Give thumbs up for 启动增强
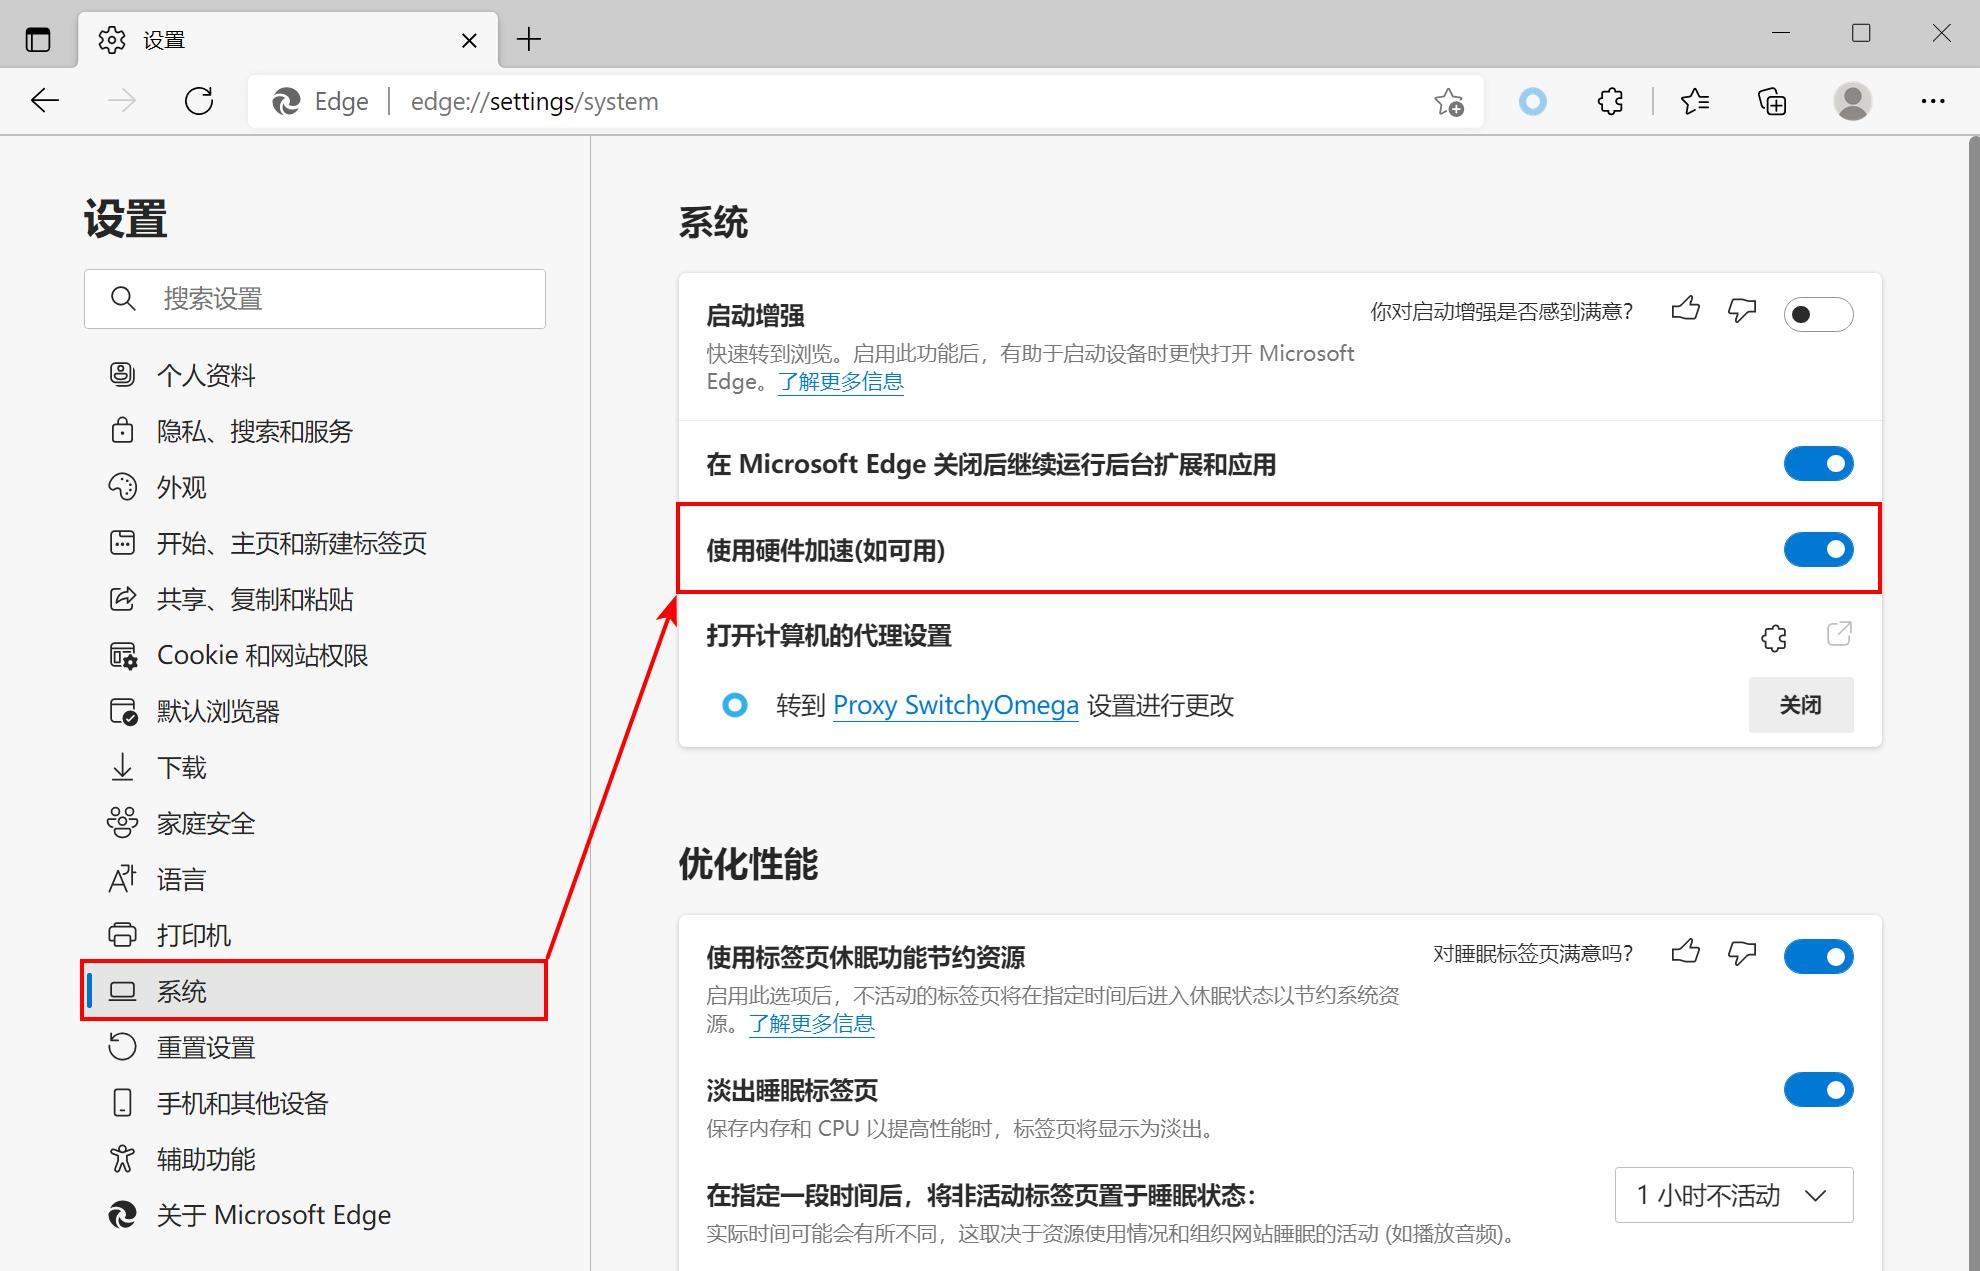 [1686, 309]
